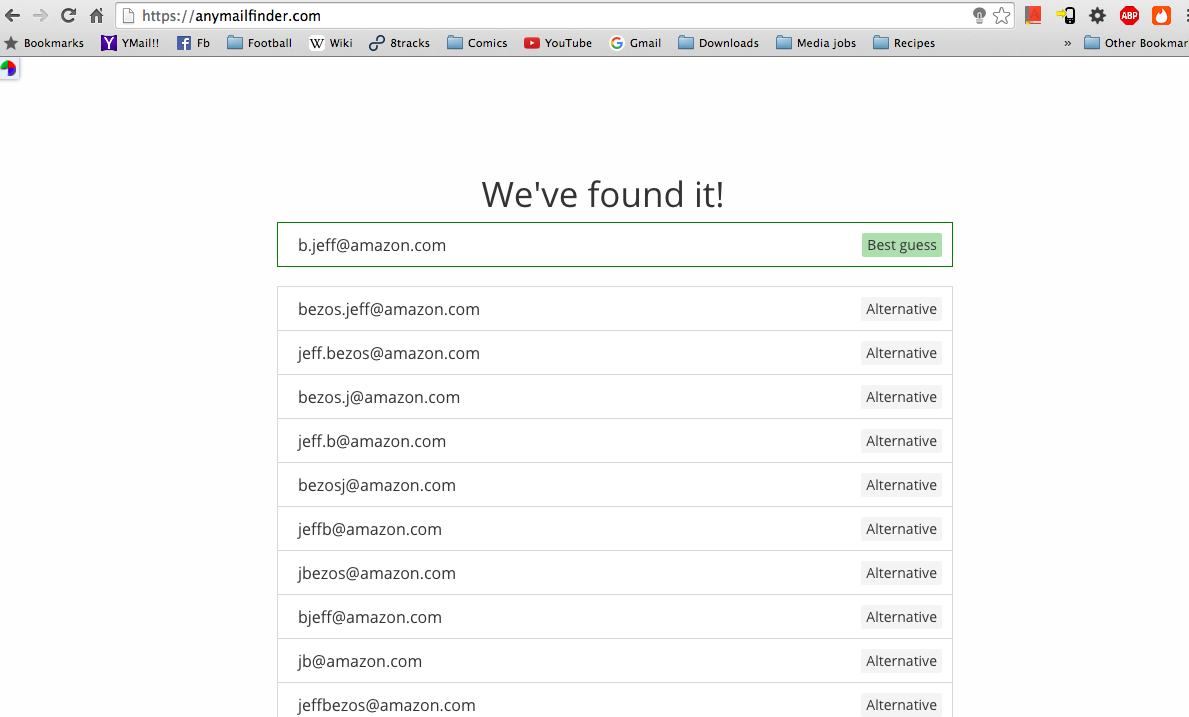Open the Gmail bookmark
1189x717 pixels.
pyautogui.click(x=635, y=43)
